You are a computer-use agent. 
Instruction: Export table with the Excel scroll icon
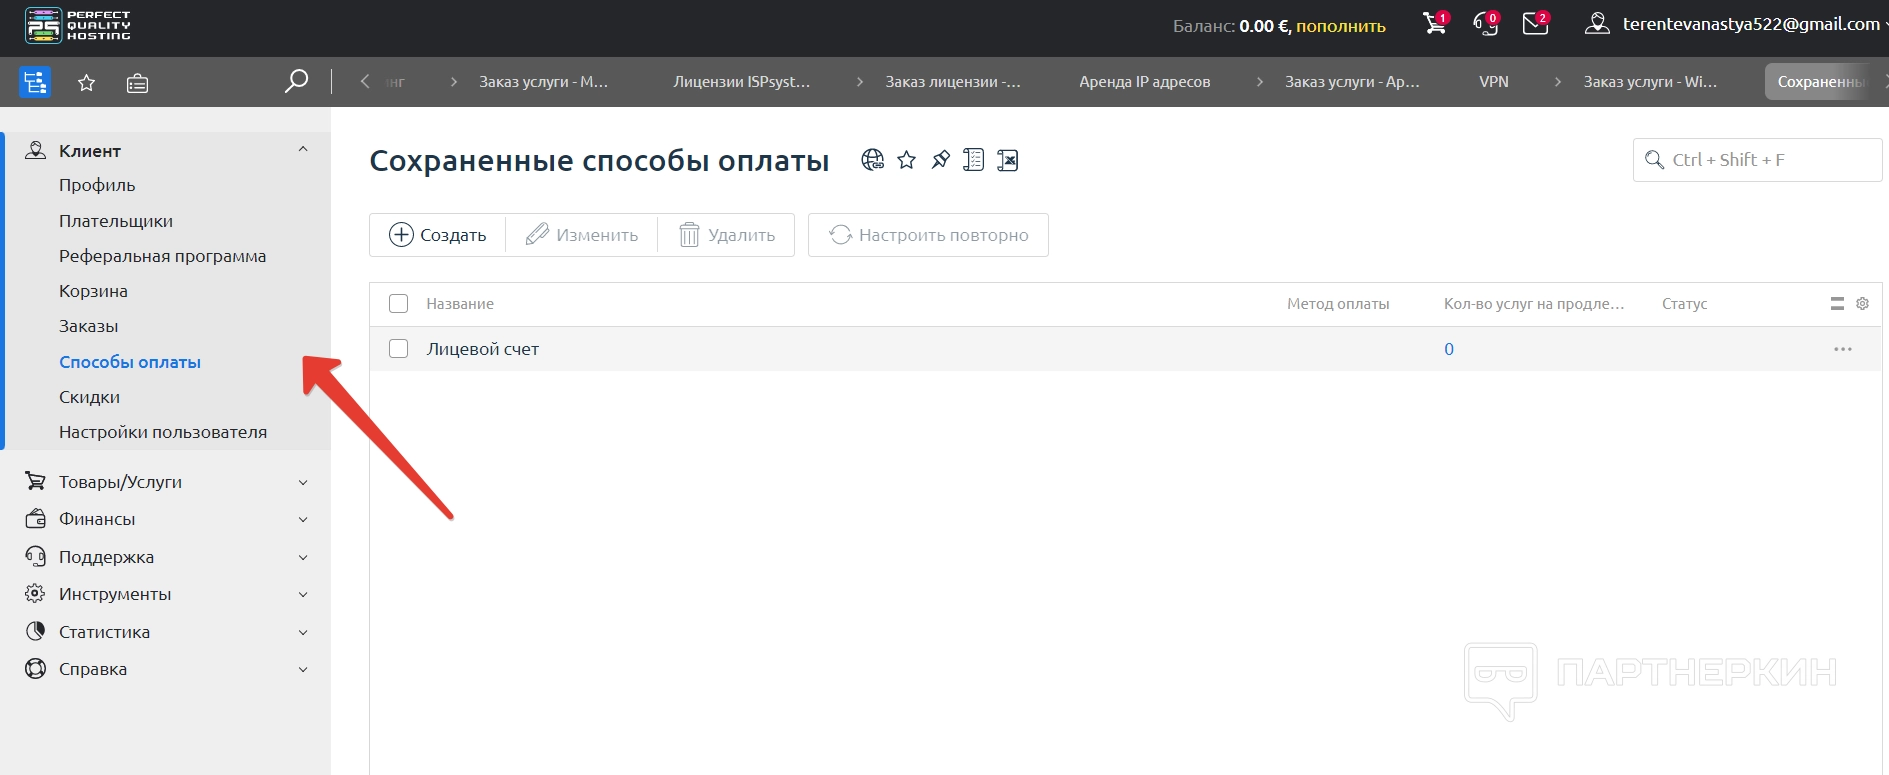pos(1008,160)
